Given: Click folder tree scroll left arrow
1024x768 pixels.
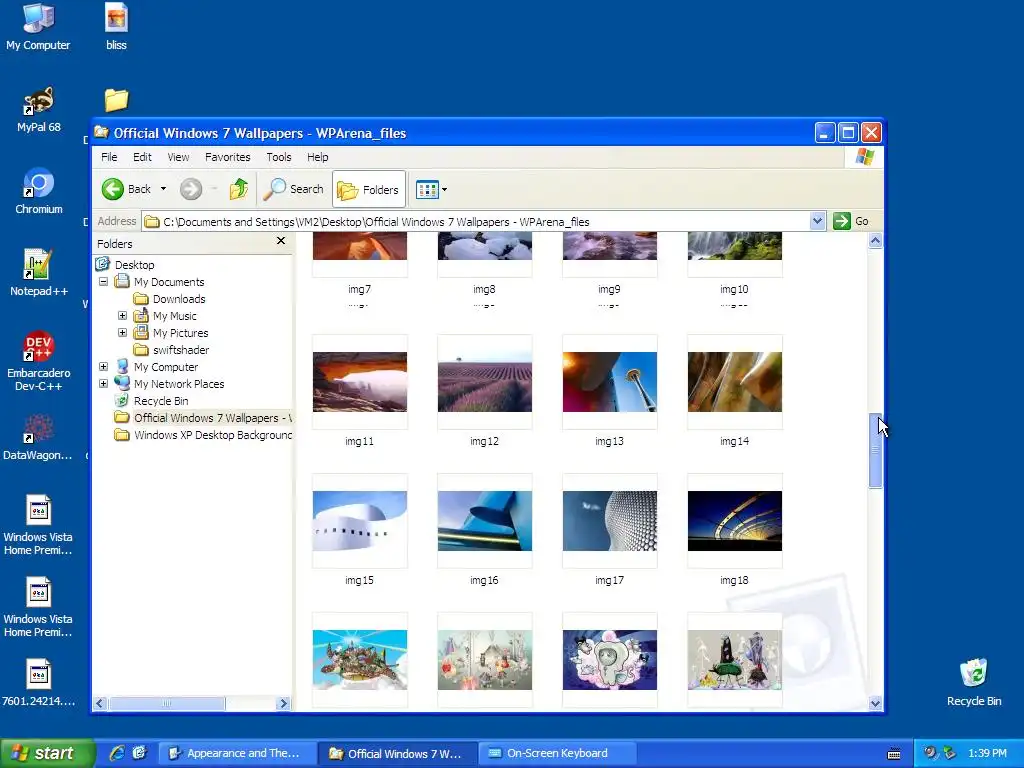Looking at the screenshot, I should (x=100, y=703).
